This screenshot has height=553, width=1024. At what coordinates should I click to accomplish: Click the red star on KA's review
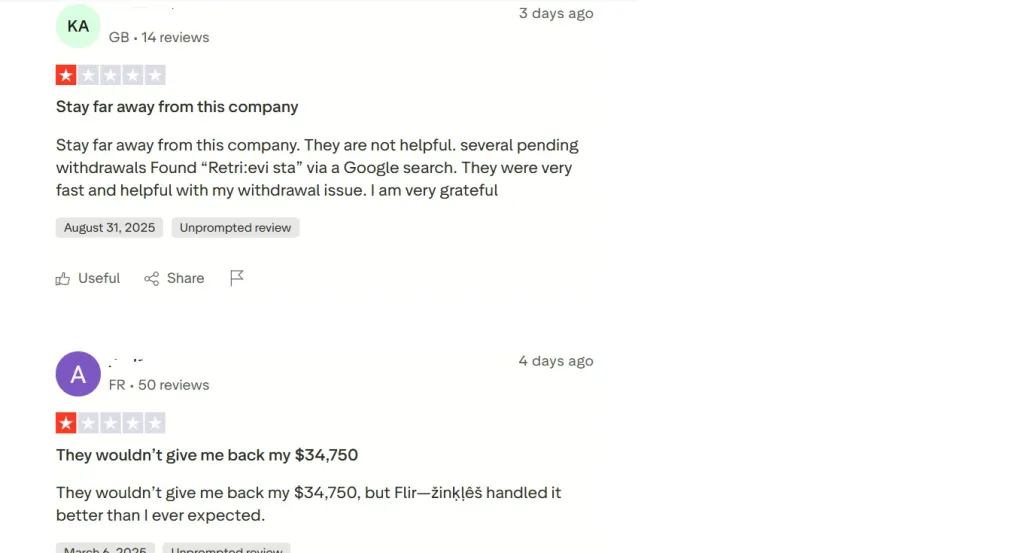[66, 75]
